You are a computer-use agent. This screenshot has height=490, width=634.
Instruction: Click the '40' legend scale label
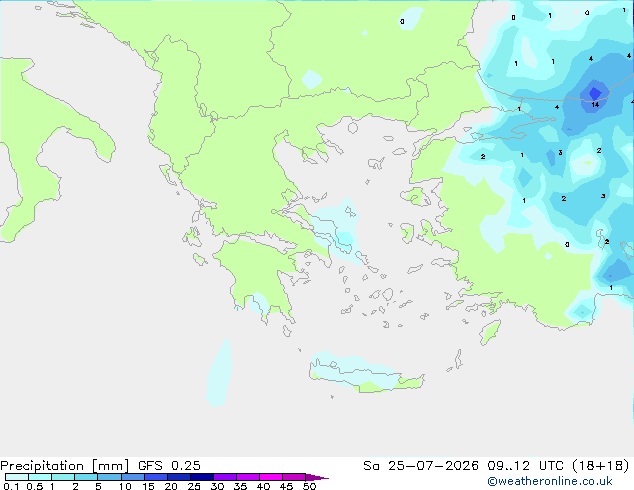tap(263, 486)
